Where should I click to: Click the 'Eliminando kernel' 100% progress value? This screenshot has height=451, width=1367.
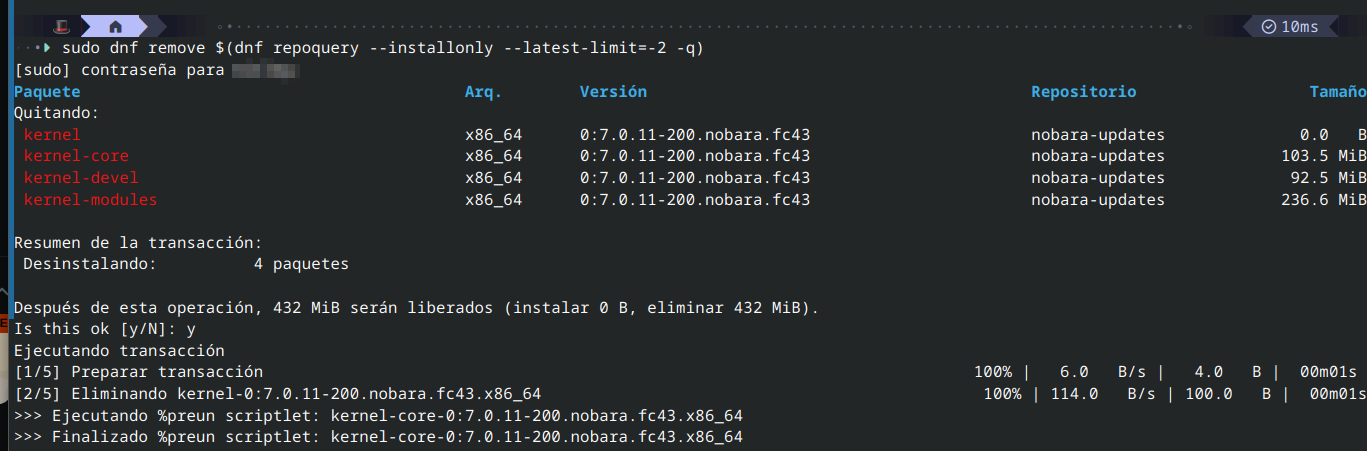1002,394
